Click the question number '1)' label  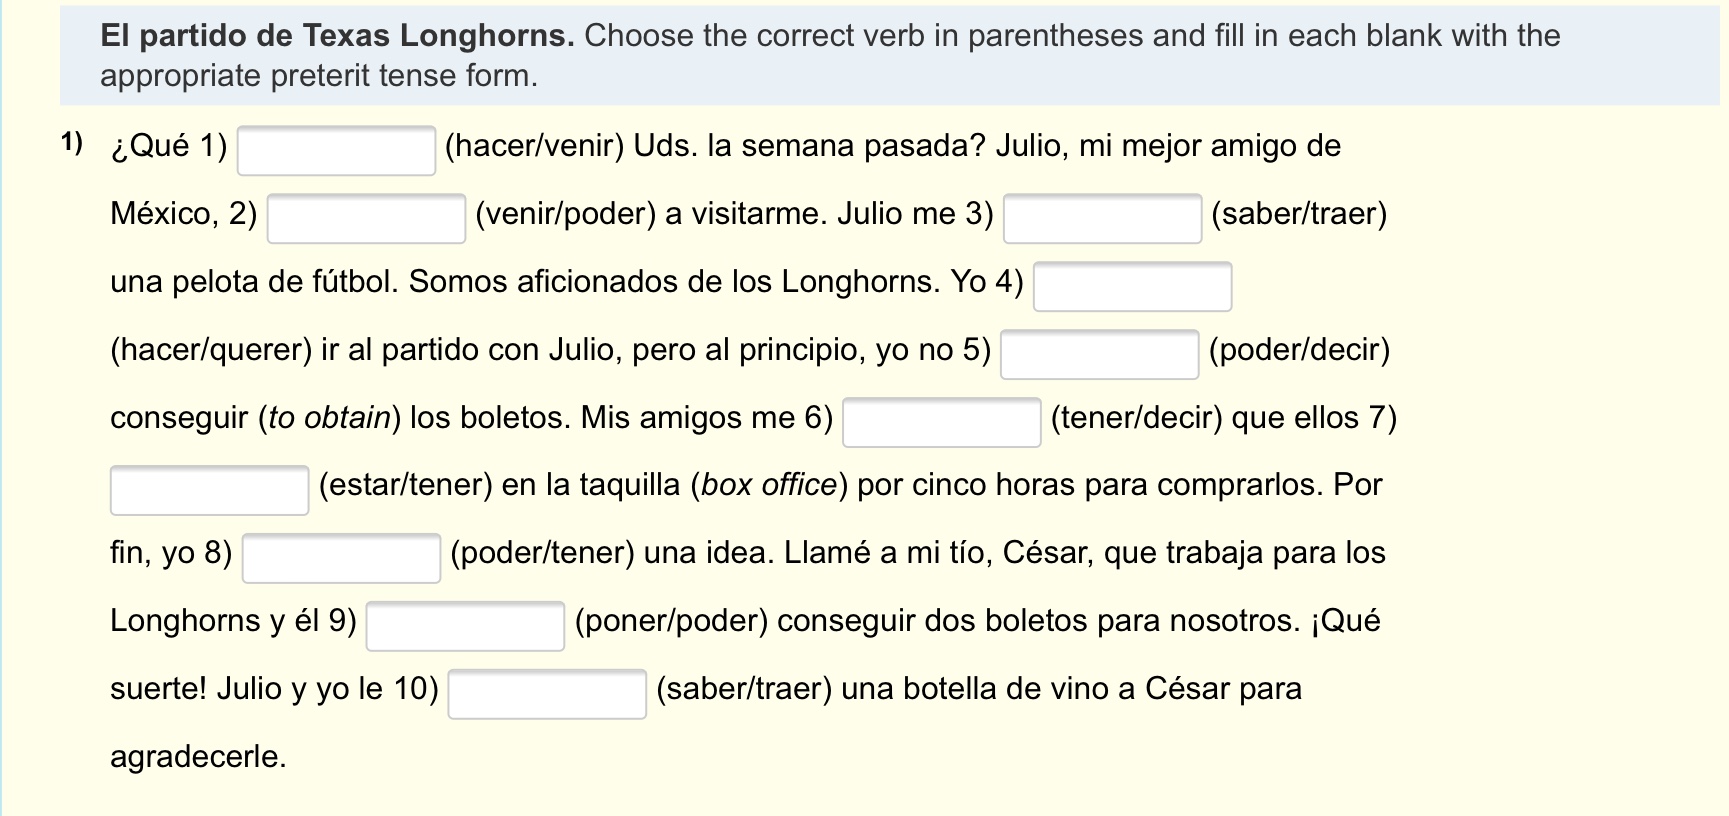71,143
